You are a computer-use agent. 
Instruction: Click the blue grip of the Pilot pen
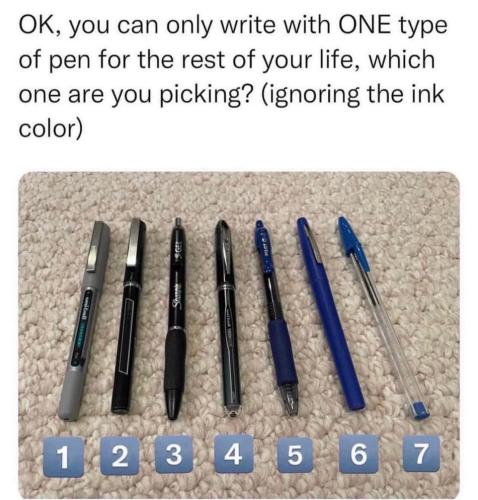283,352
